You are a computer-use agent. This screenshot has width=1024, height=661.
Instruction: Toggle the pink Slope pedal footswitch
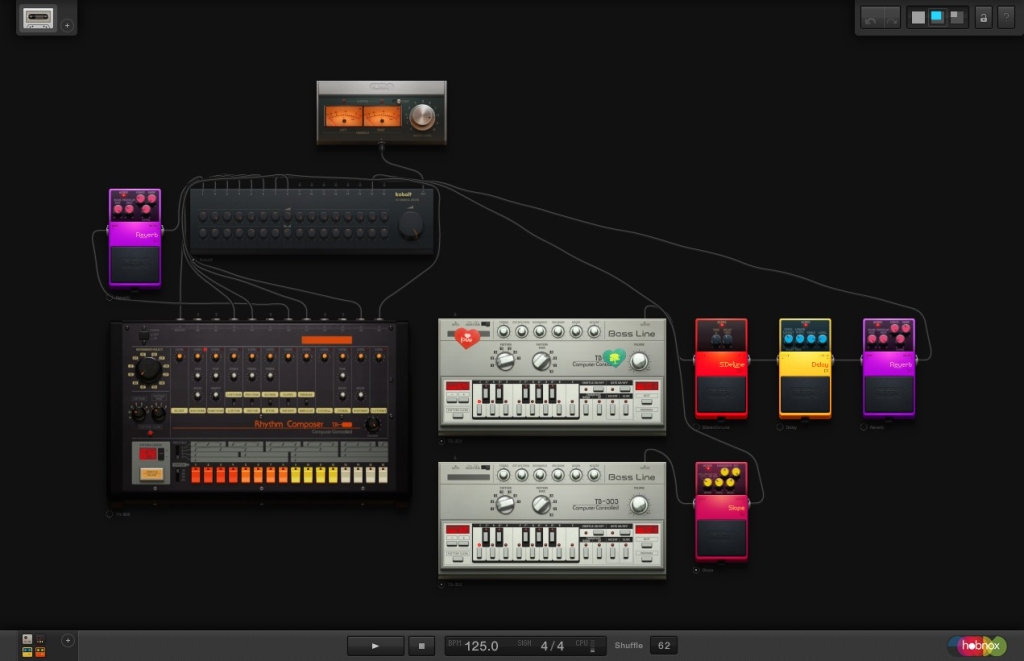tap(721, 538)
